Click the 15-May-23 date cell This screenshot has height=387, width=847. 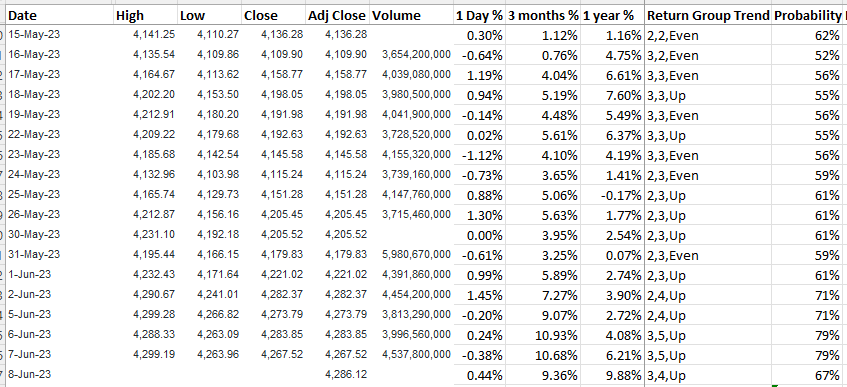[x=59, y=35]
